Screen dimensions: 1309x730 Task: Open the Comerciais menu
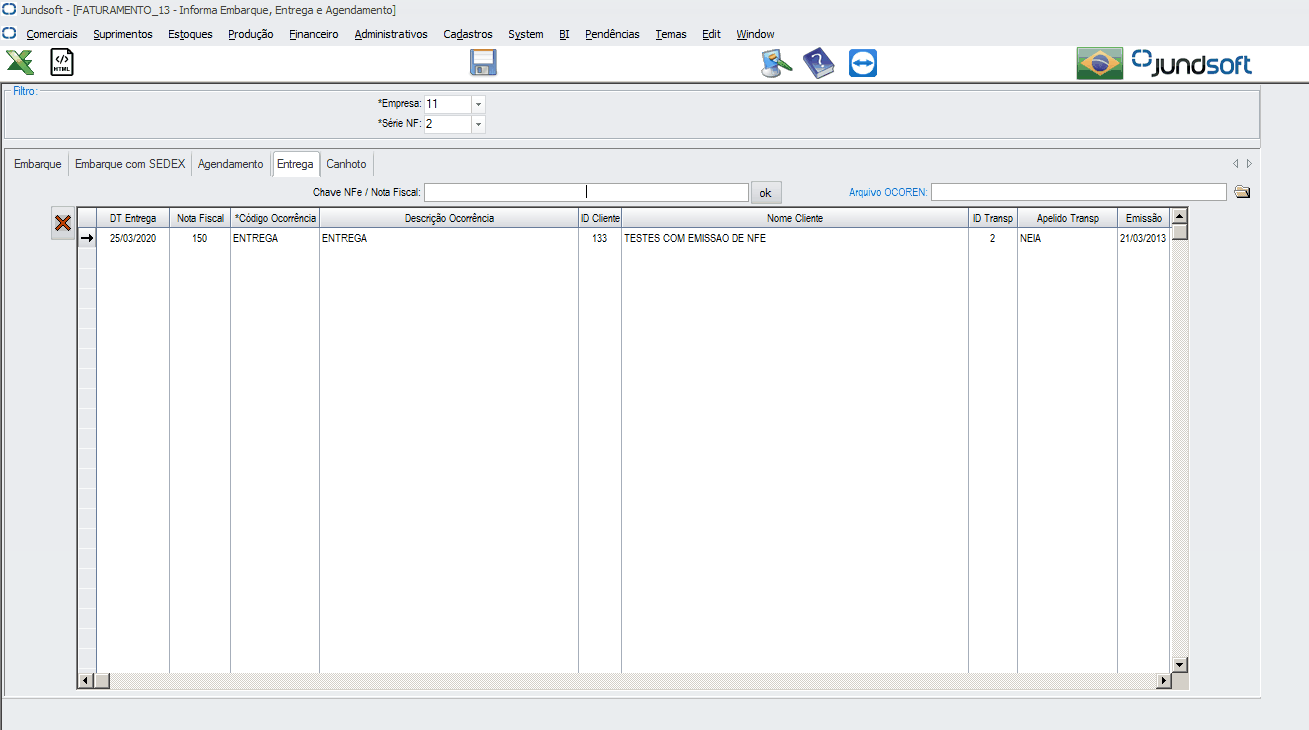52,34
